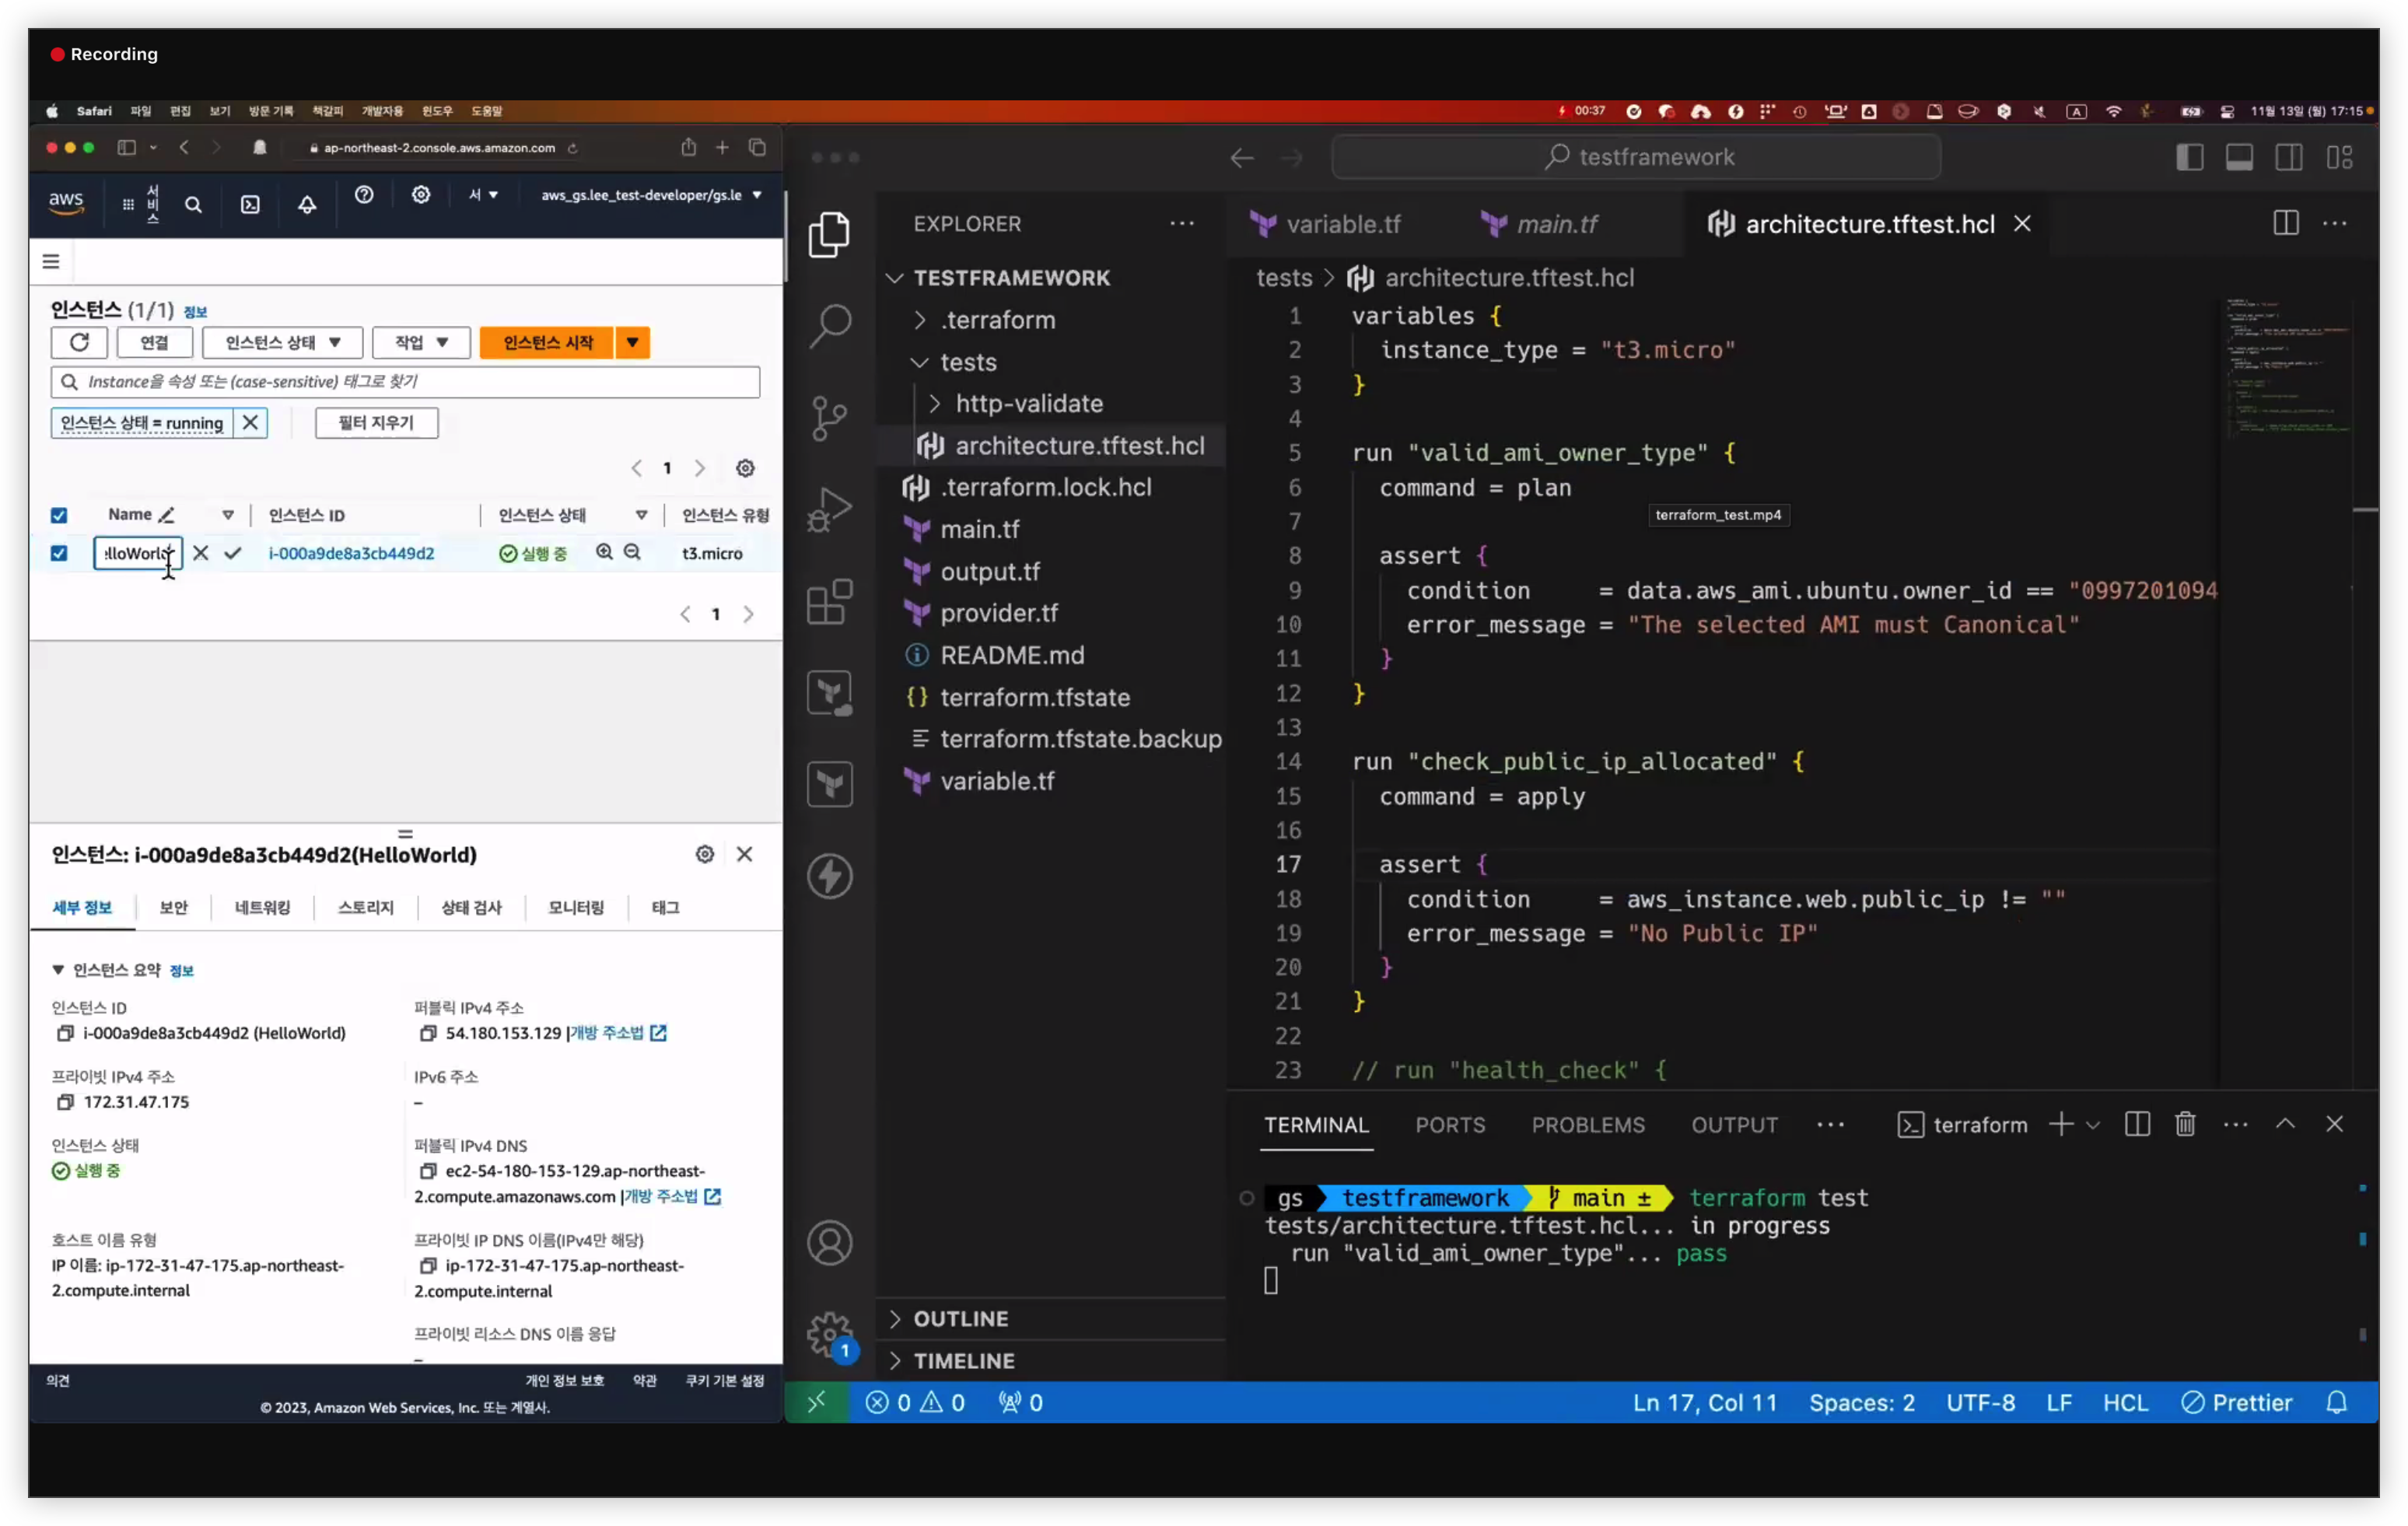Split the terminal panel
Screen dimensions: 2408x1526
[2137, 1124]
